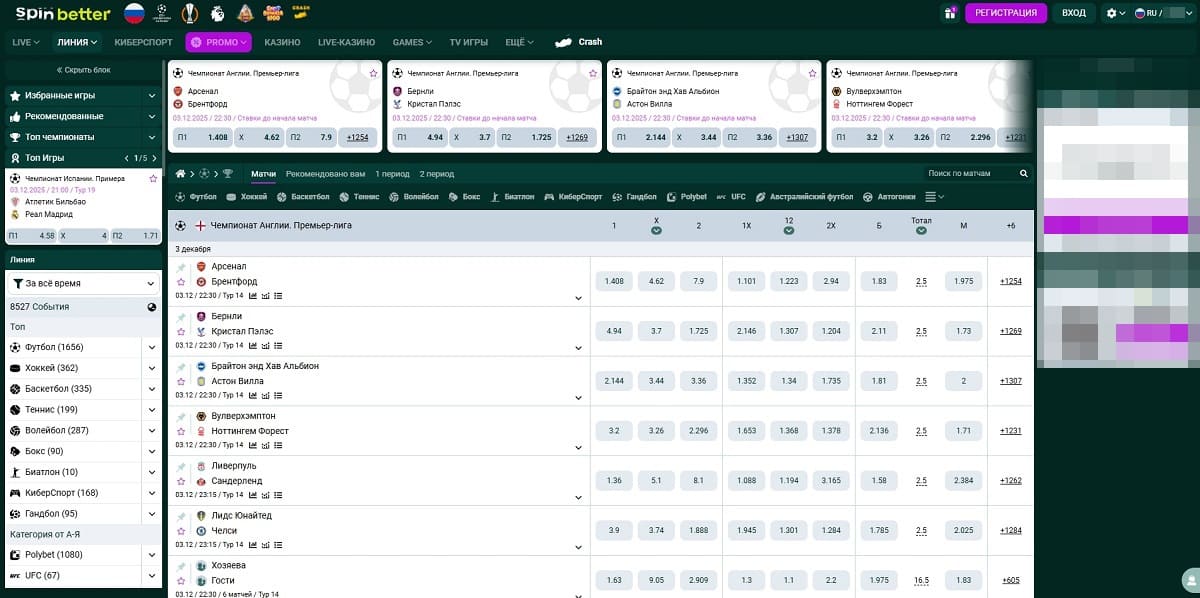Favorite the Ливерпуль–Сандерленд match in list

click(181, 481)
